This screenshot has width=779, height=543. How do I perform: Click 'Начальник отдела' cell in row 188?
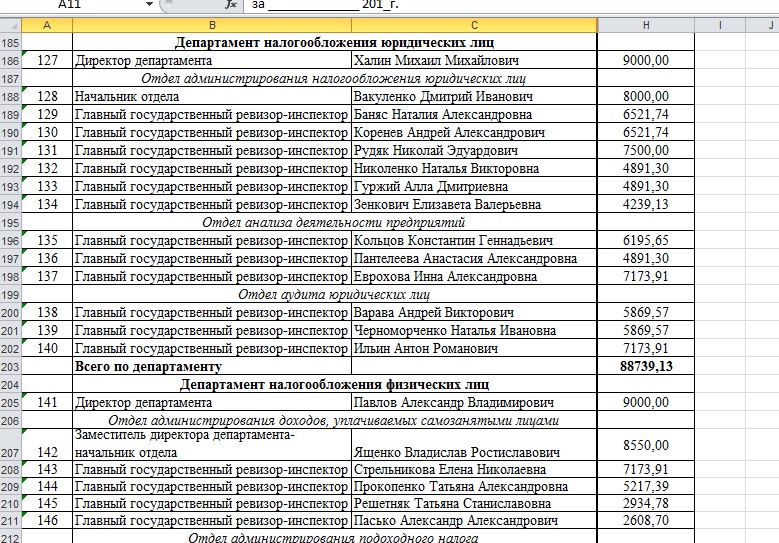point(211,97)
